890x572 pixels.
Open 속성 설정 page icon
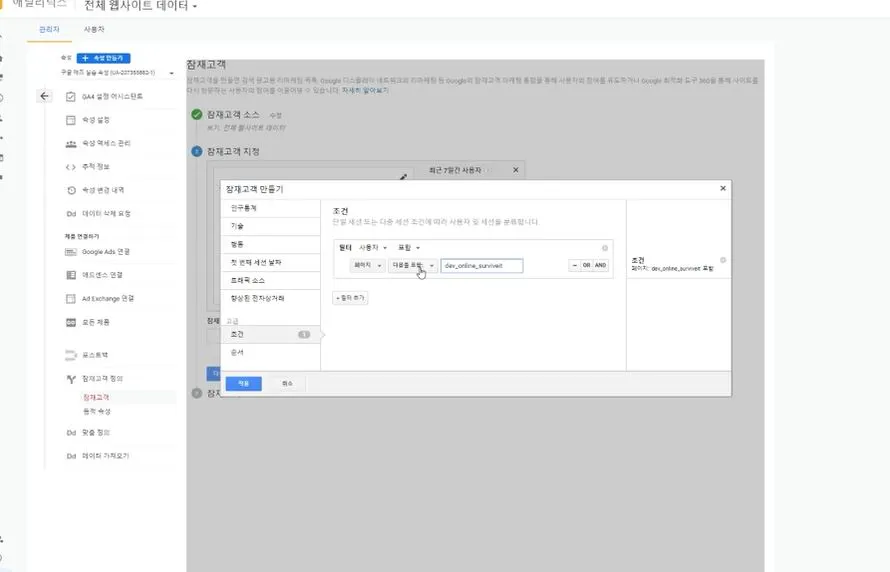click(x=70, y=120)
